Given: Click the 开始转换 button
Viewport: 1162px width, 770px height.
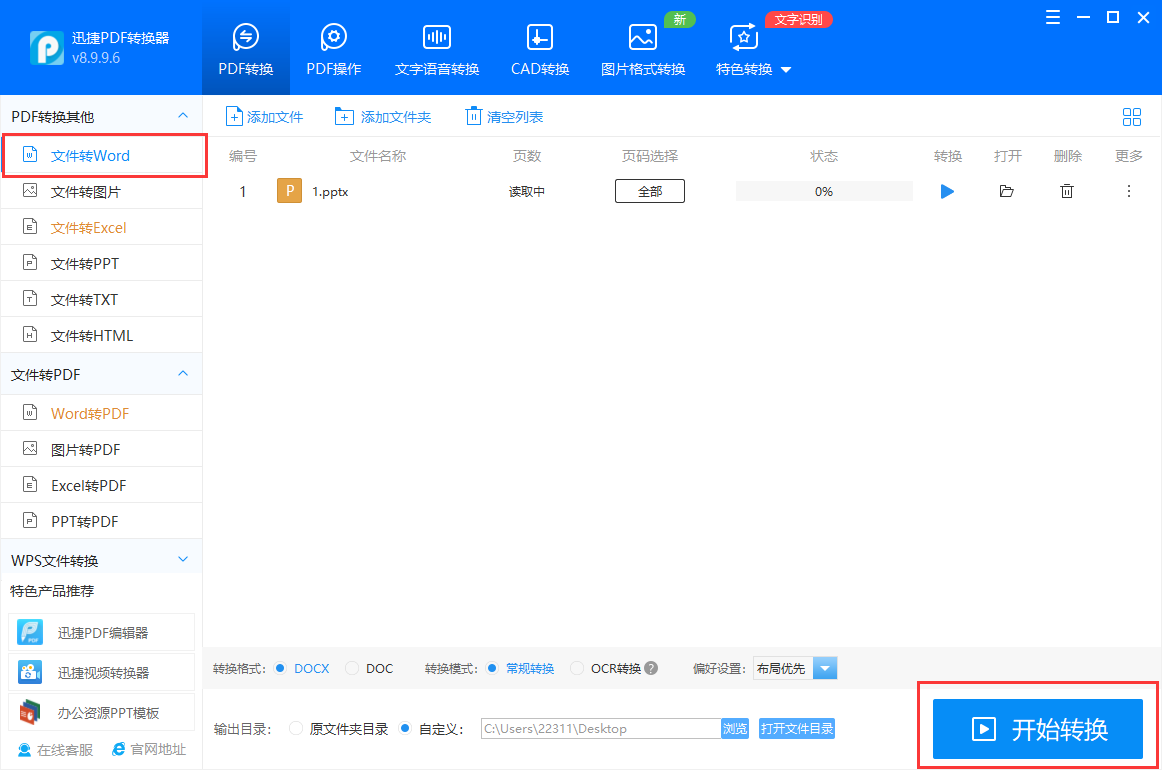Looking at the screenshot, I should pyautogui.click(x=1038, y=729).
